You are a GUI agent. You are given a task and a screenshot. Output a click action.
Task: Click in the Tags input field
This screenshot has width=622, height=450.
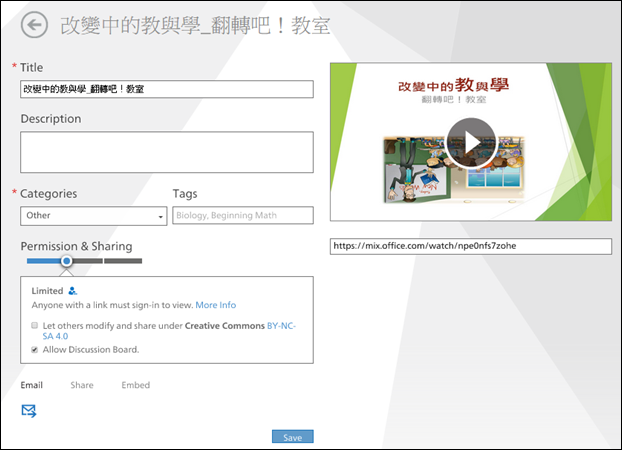pos(243,215)
